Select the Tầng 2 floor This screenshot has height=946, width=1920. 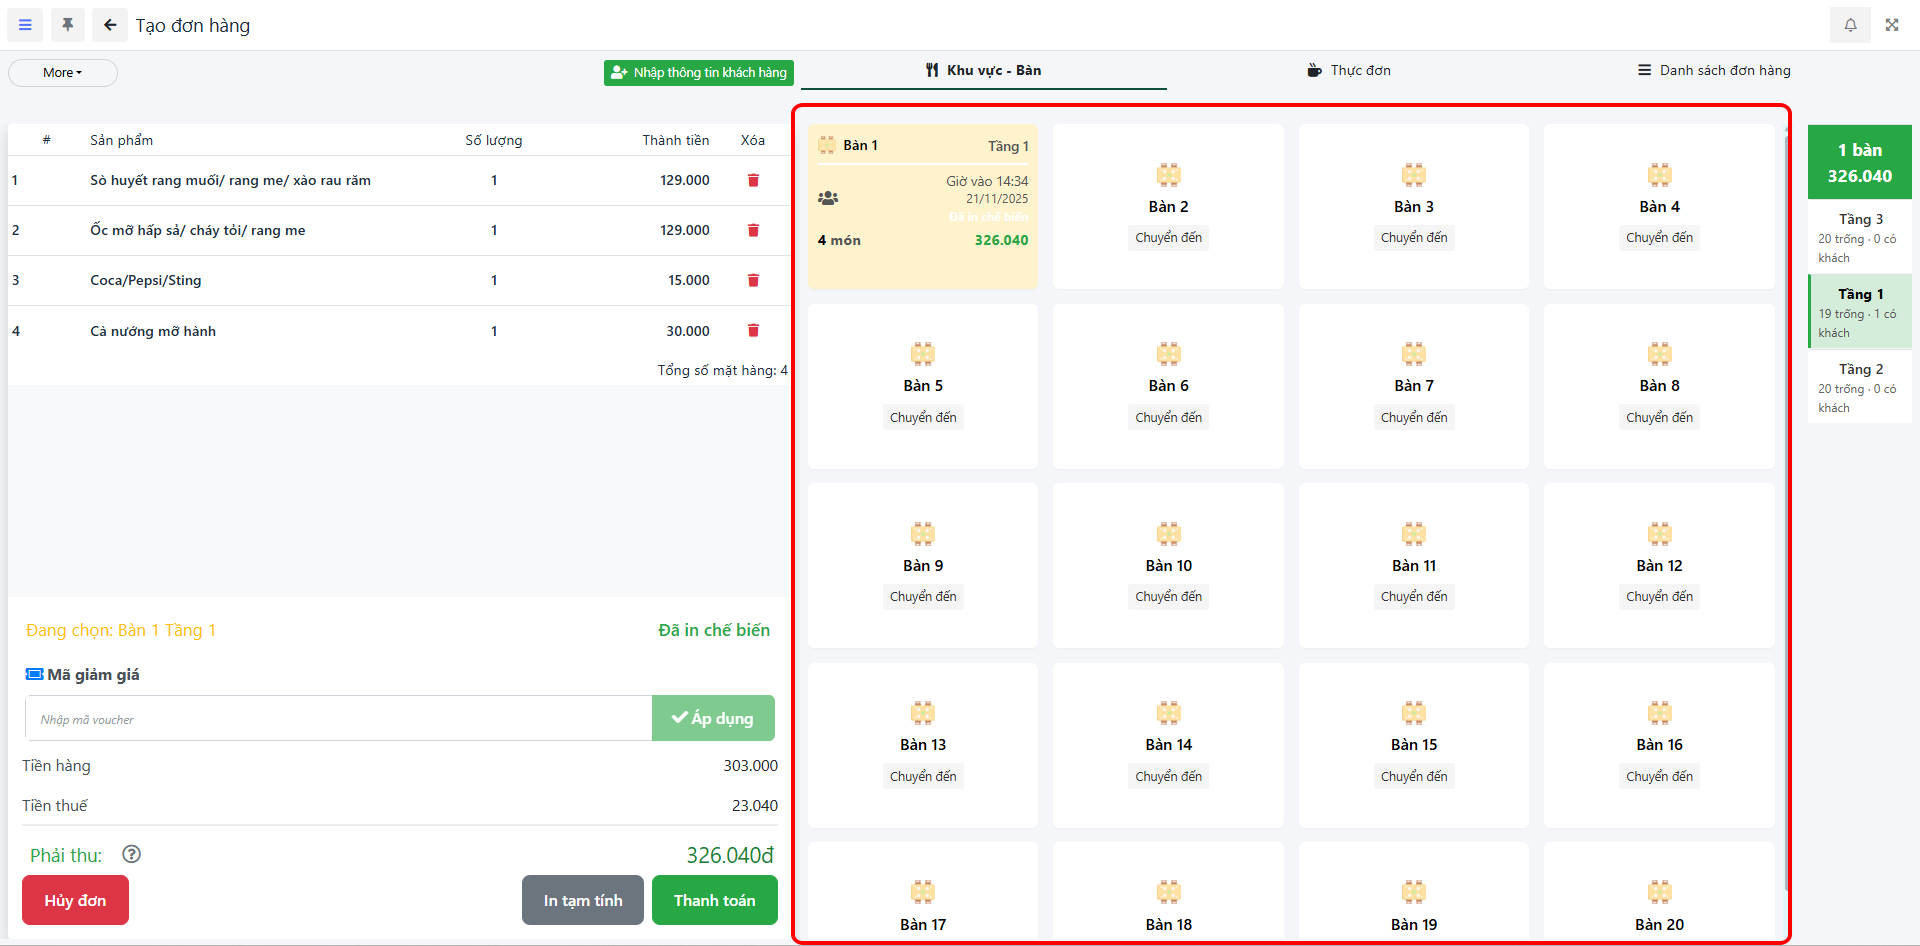[1859, 387]
